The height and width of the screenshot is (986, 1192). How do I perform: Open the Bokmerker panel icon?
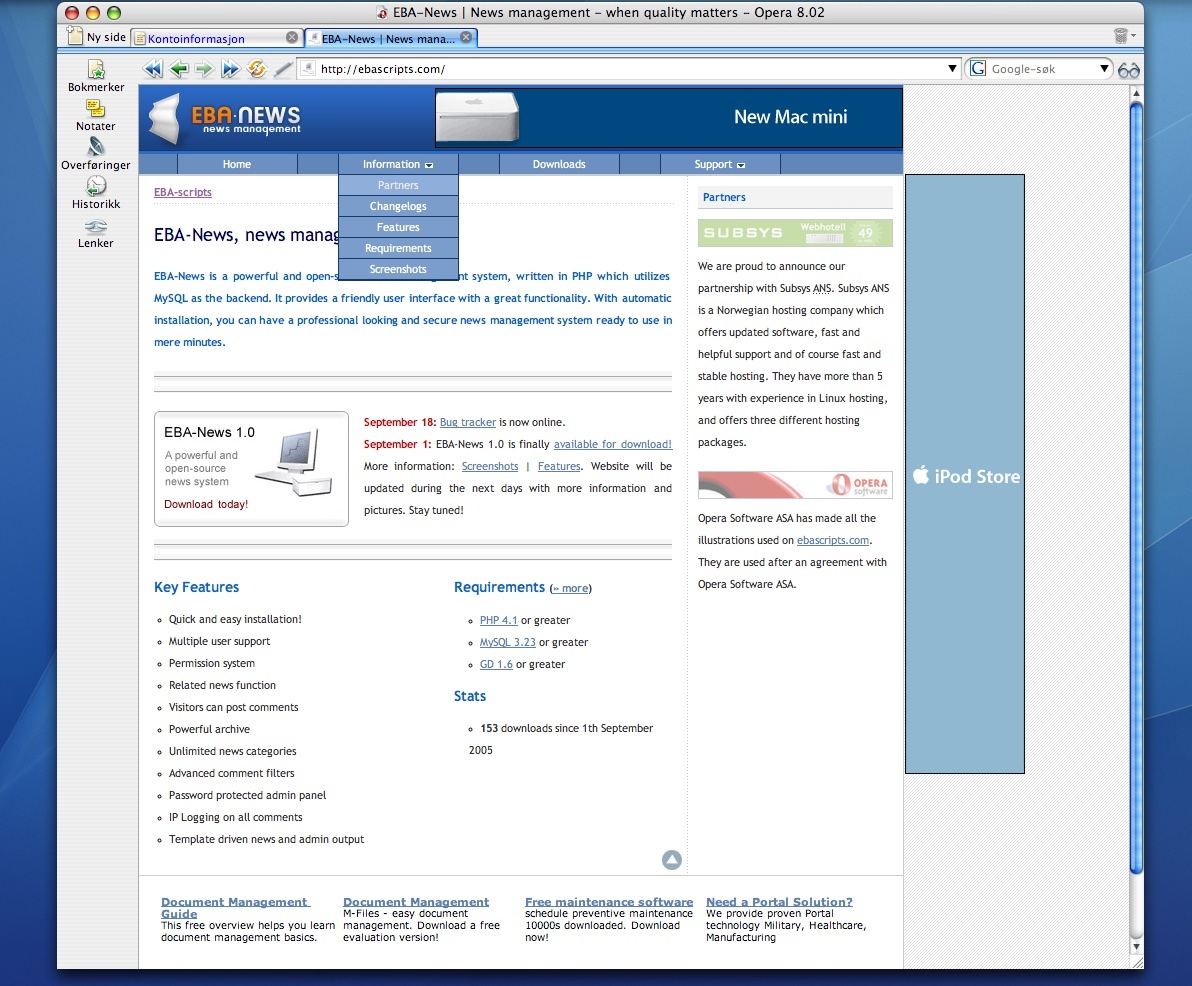click(x=96, y=69)
